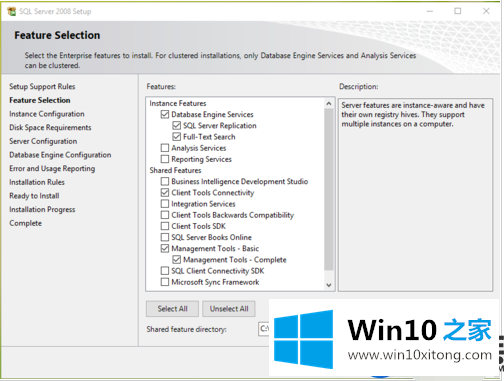The width and height of the screenshot is (504, 381).
Task: Click the features list scroll up arrow
Action: pos(329,104)
